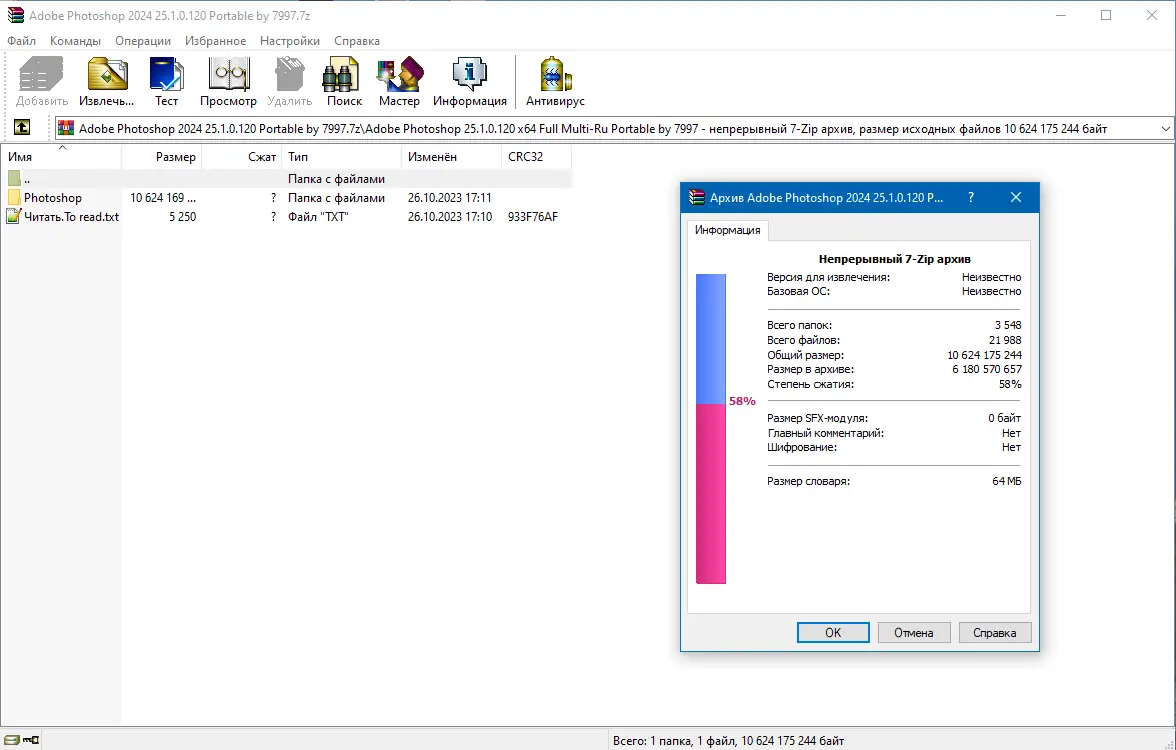The image size is (1176, 750).
Task: Sort files by the Размер column header
Action: click(x=177, y=156)
